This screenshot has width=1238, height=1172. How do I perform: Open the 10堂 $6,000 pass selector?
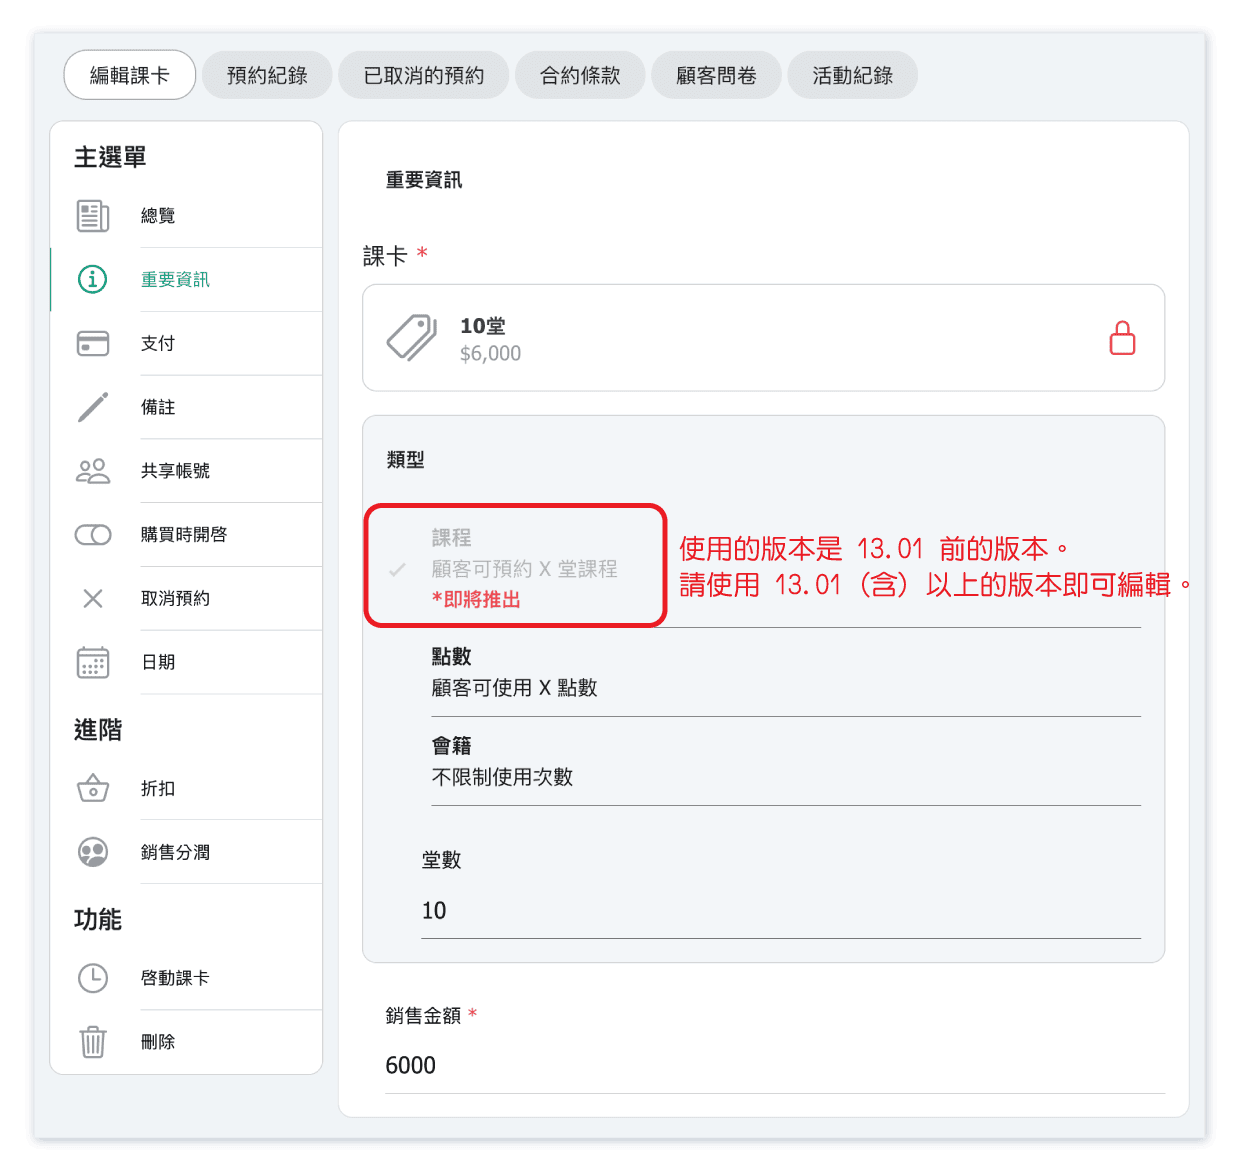pyautogui.click(x=762, y=338)
